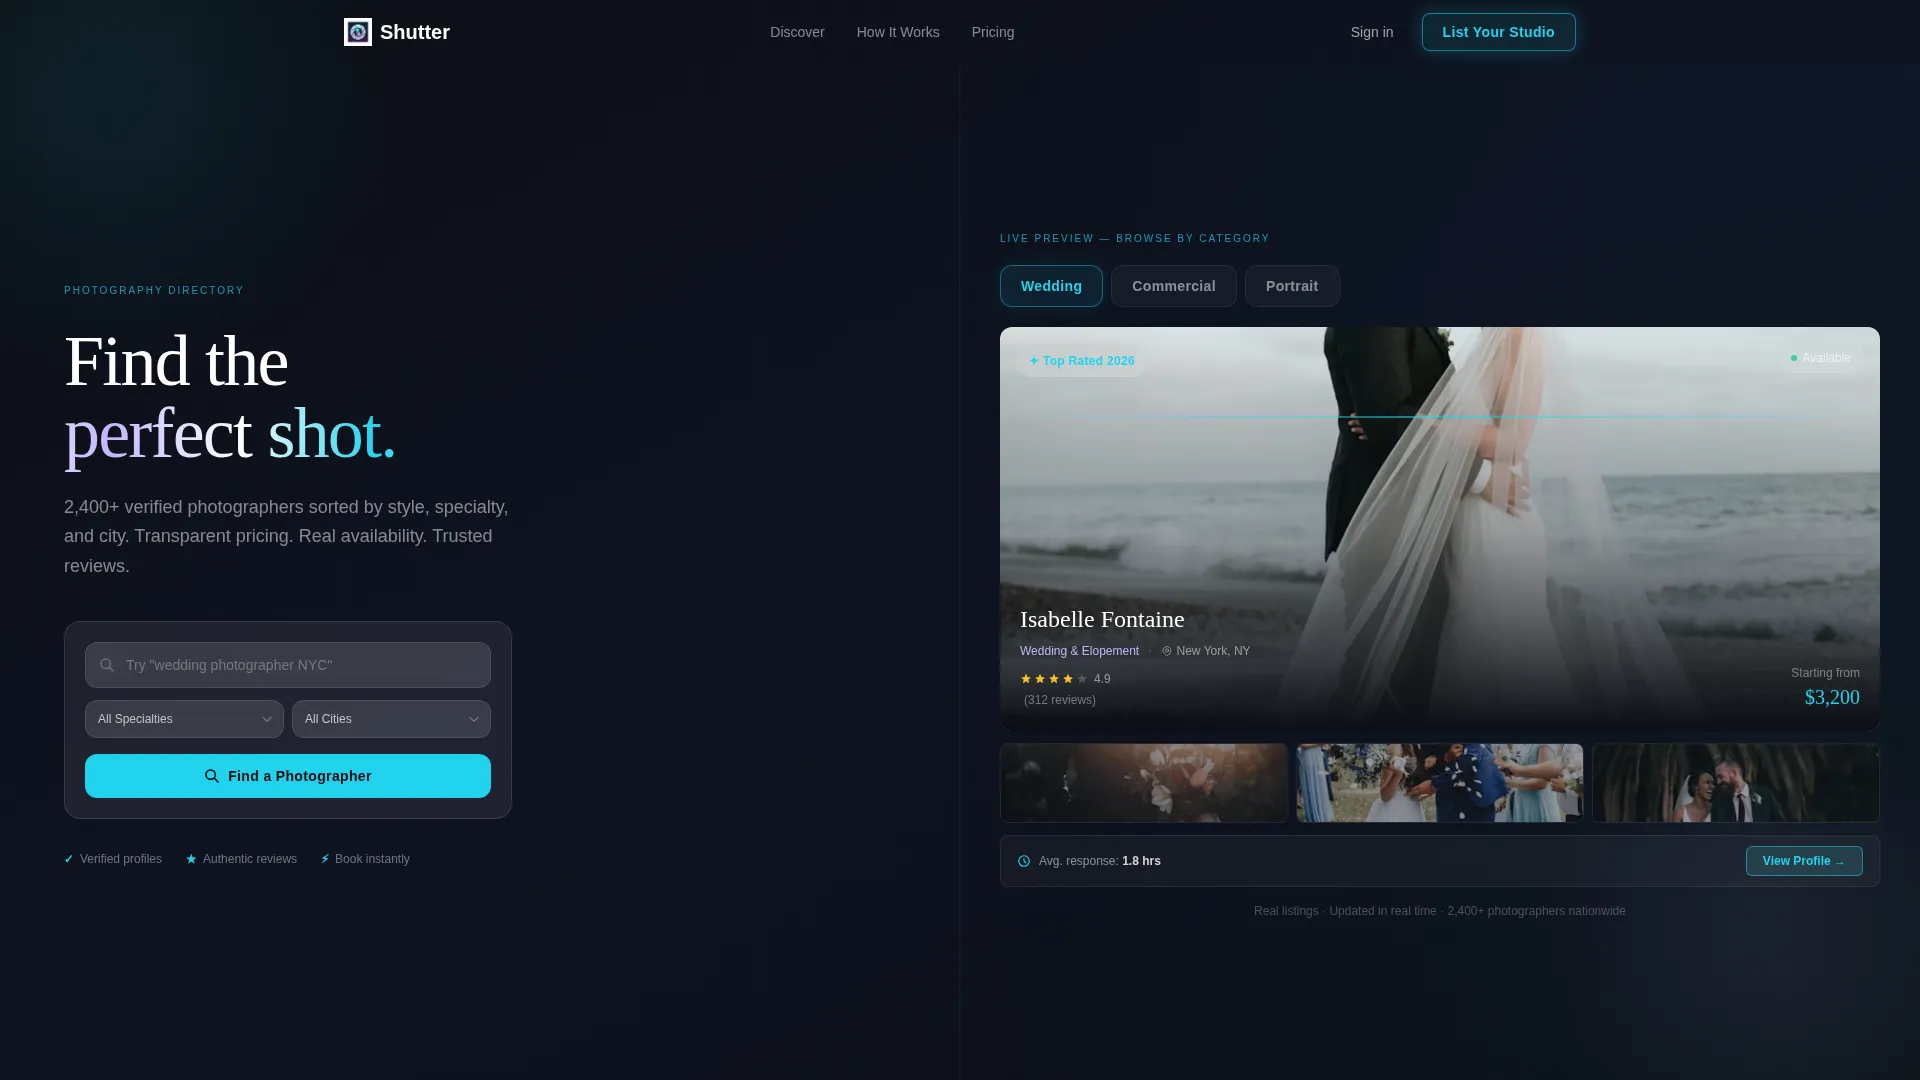The height and width of the screenshot is (1080, 1920).
Task: Select the Wedding category tab
Action: [1051, 286]
